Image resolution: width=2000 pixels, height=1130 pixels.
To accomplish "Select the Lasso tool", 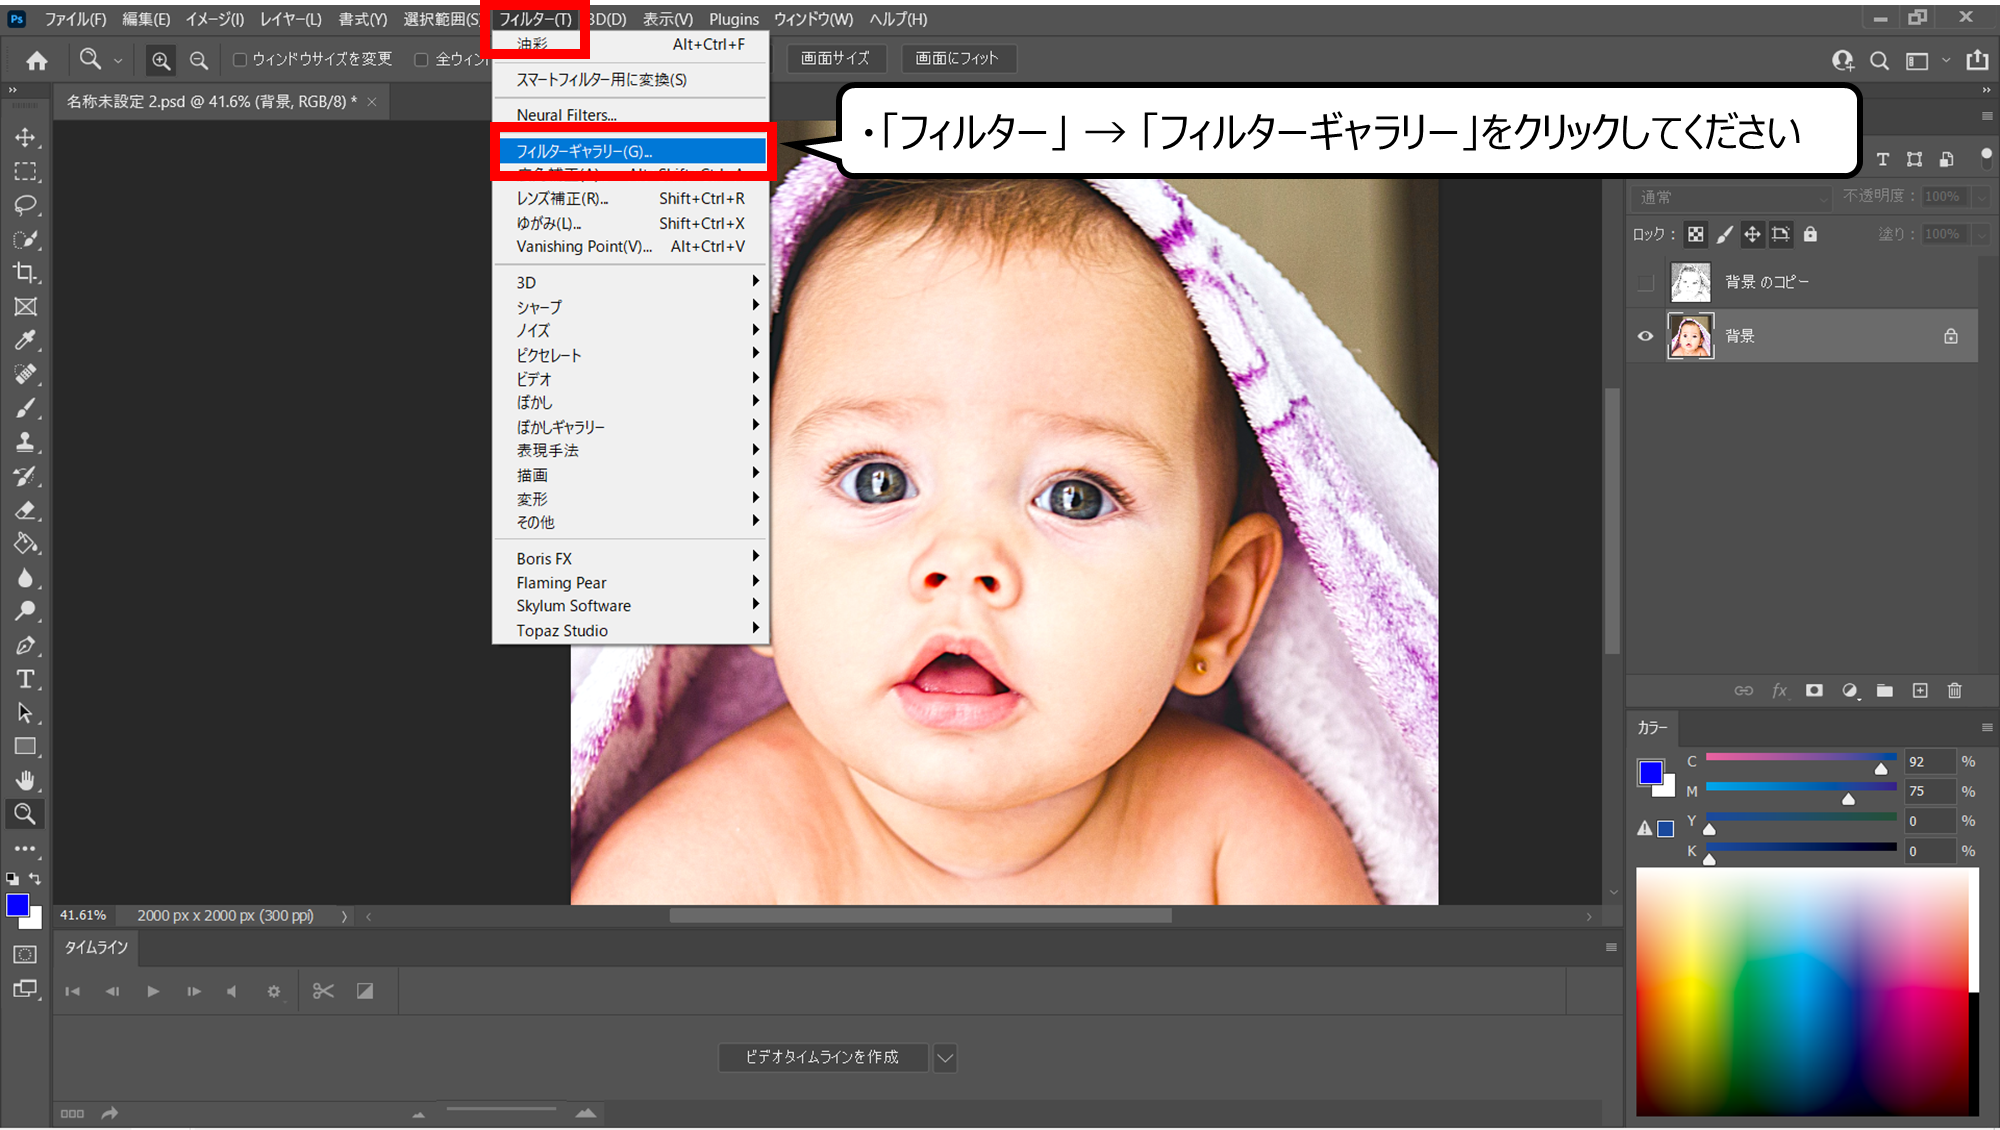I will [25, 205].
